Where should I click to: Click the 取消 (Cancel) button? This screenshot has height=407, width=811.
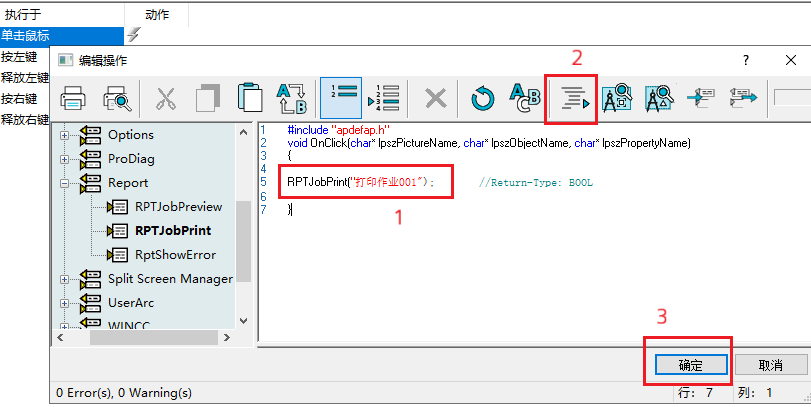tap(770, 365)
